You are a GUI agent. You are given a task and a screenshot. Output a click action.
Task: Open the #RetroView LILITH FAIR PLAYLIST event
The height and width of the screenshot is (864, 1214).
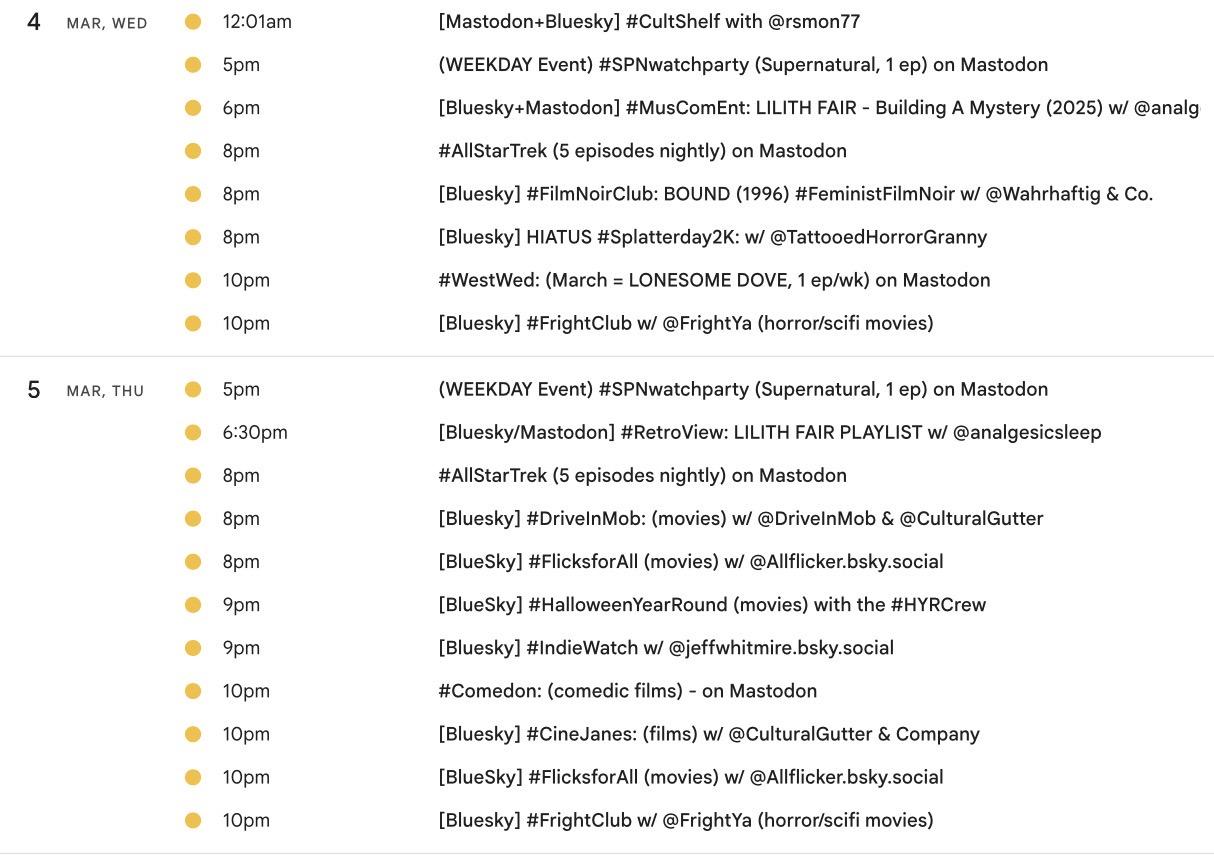pyautogui.click(x=769, y=433)
